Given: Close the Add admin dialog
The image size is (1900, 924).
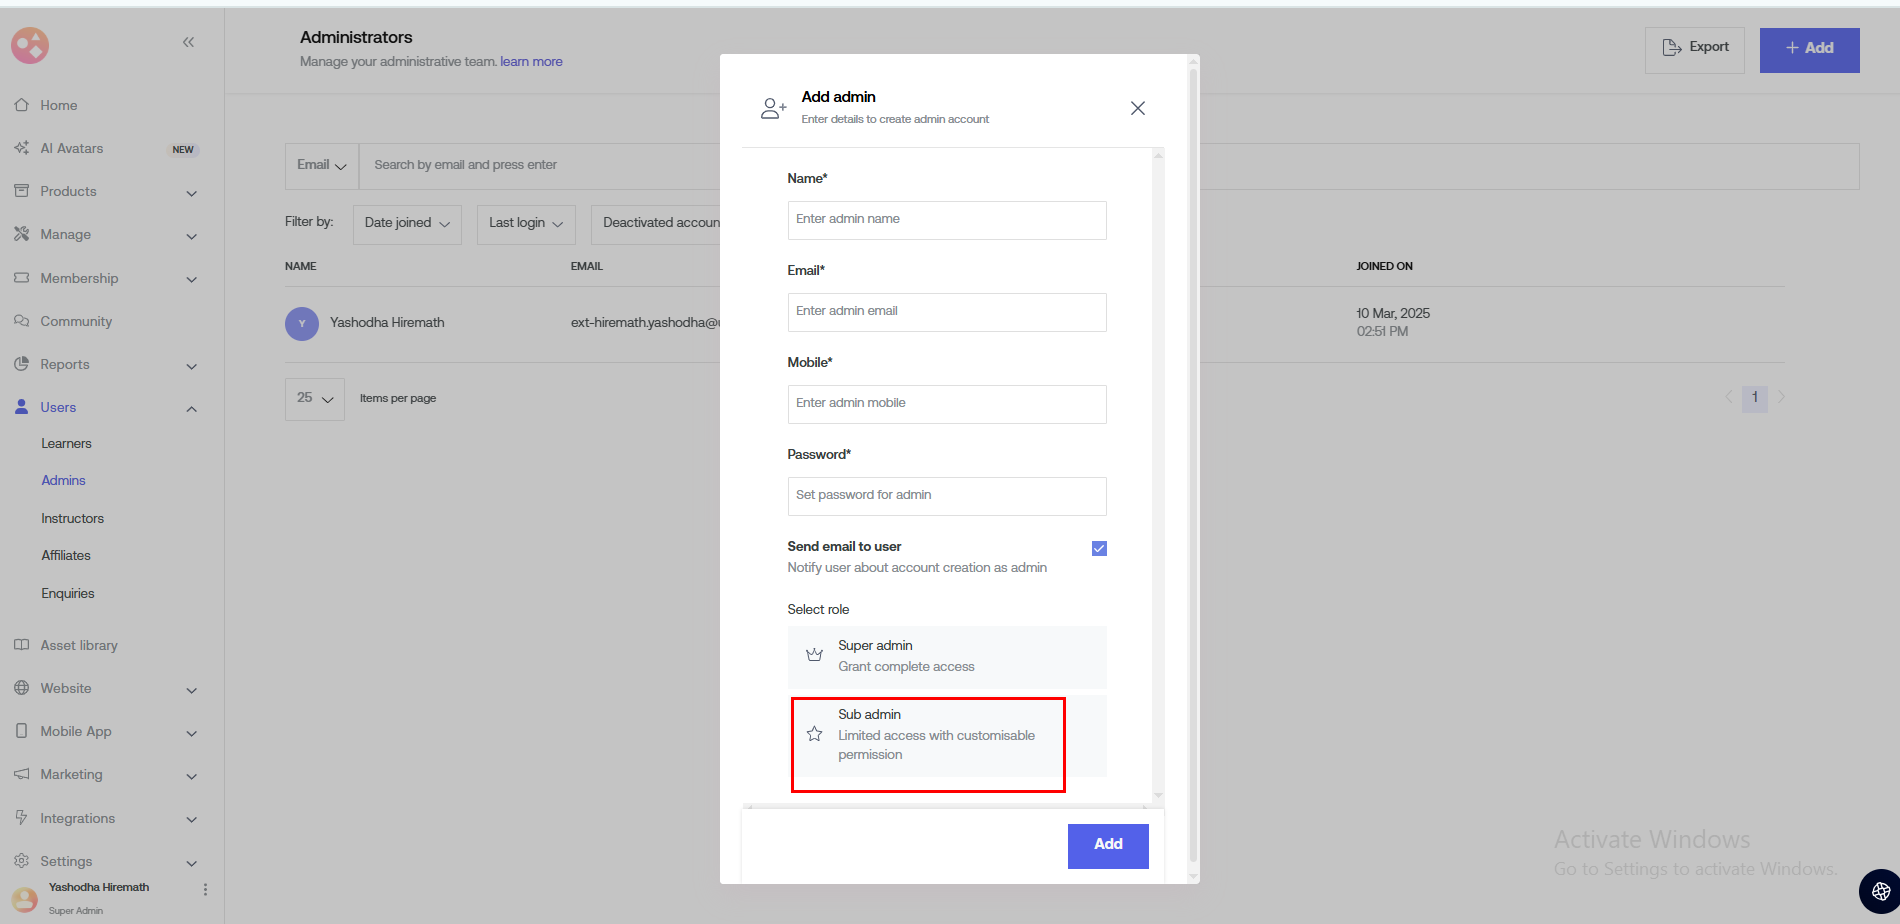Looking at the screenshot, I should (1137, 108).
